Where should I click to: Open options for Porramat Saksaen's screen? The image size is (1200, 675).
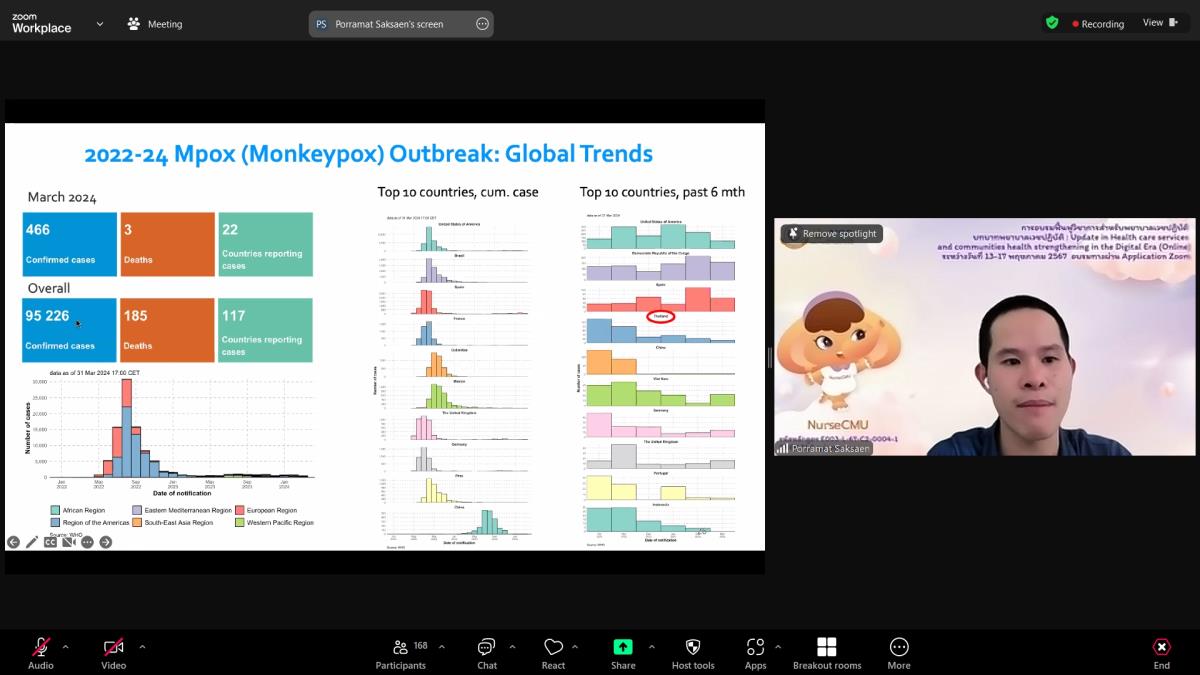tap(482, 24)
